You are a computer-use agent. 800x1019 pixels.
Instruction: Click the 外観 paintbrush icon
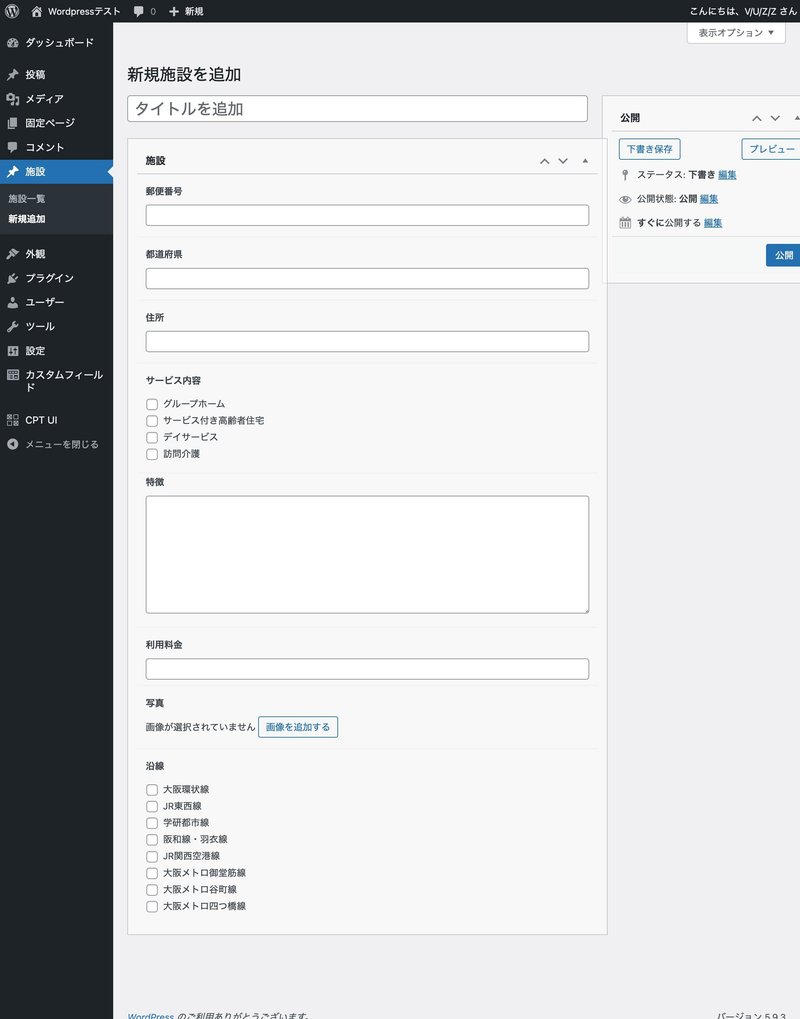point(12,254)
